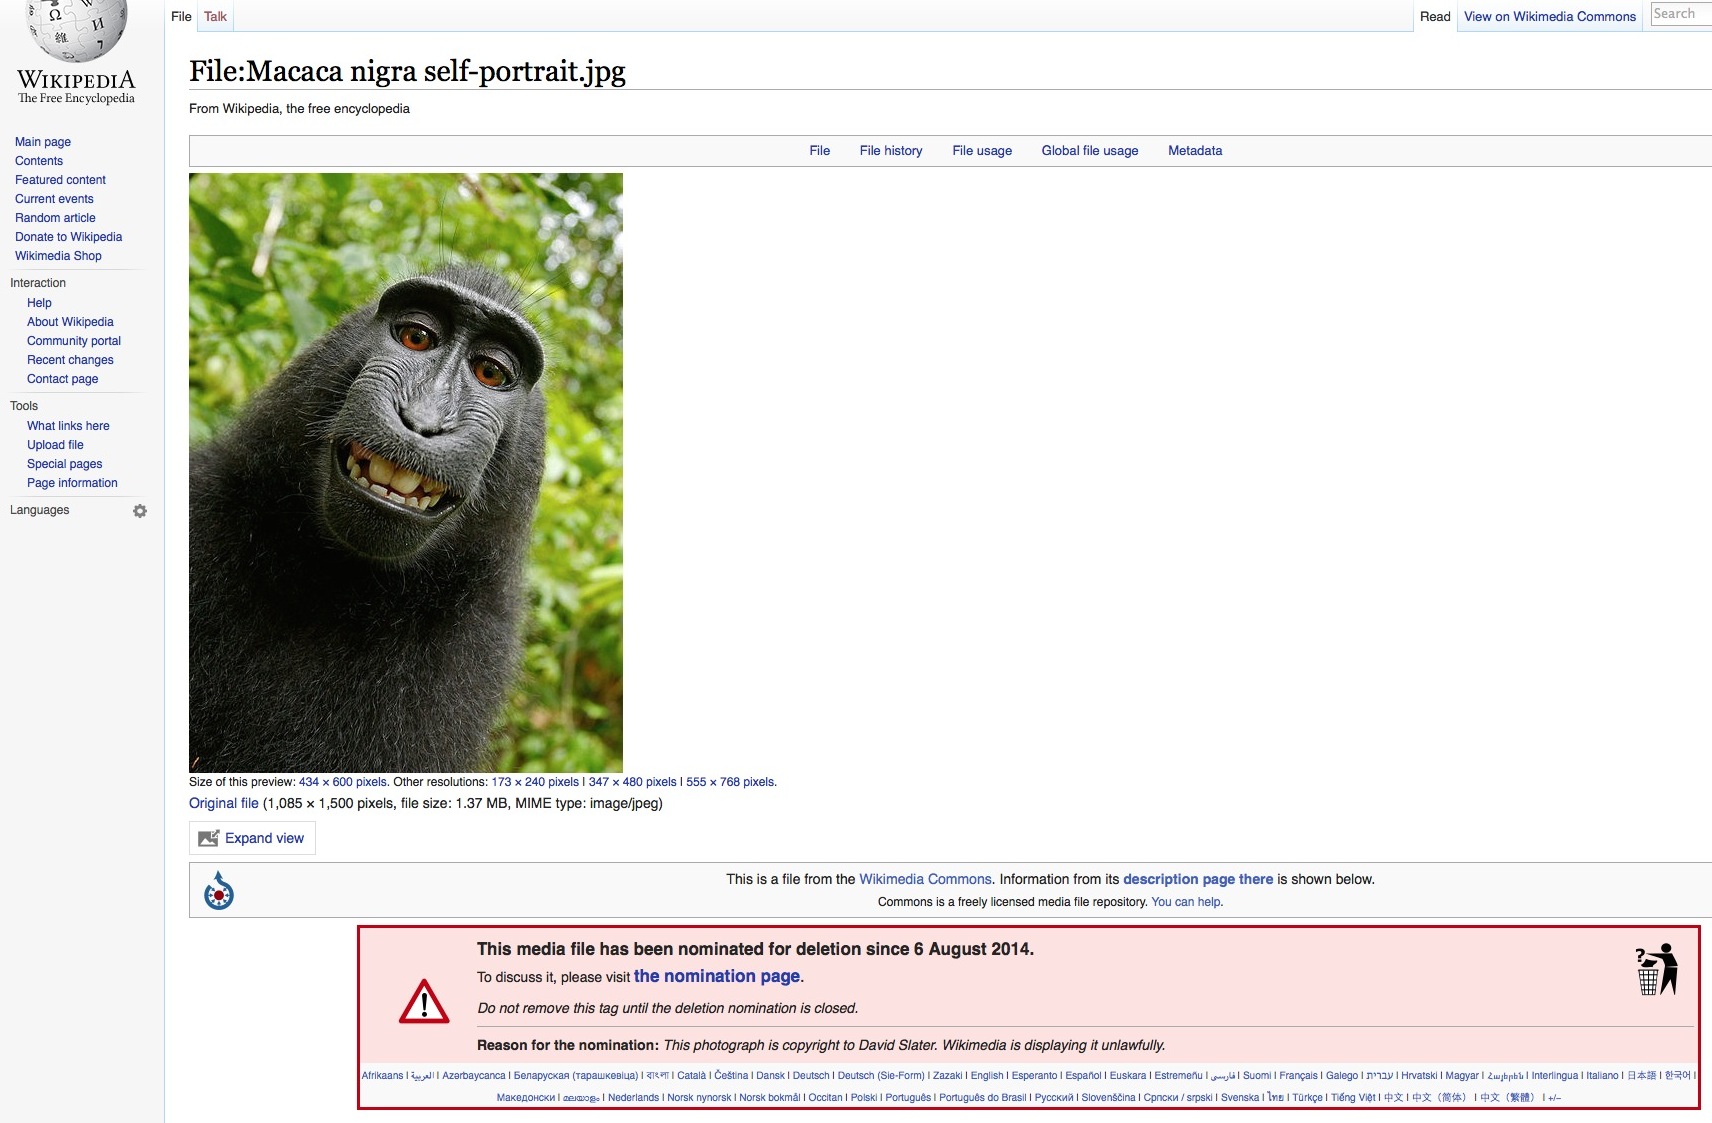Image resolution: width=1712 pixels, height=1123 pixels.
Task: Choose Norsk nynorsk language link
Action: 699,1098
